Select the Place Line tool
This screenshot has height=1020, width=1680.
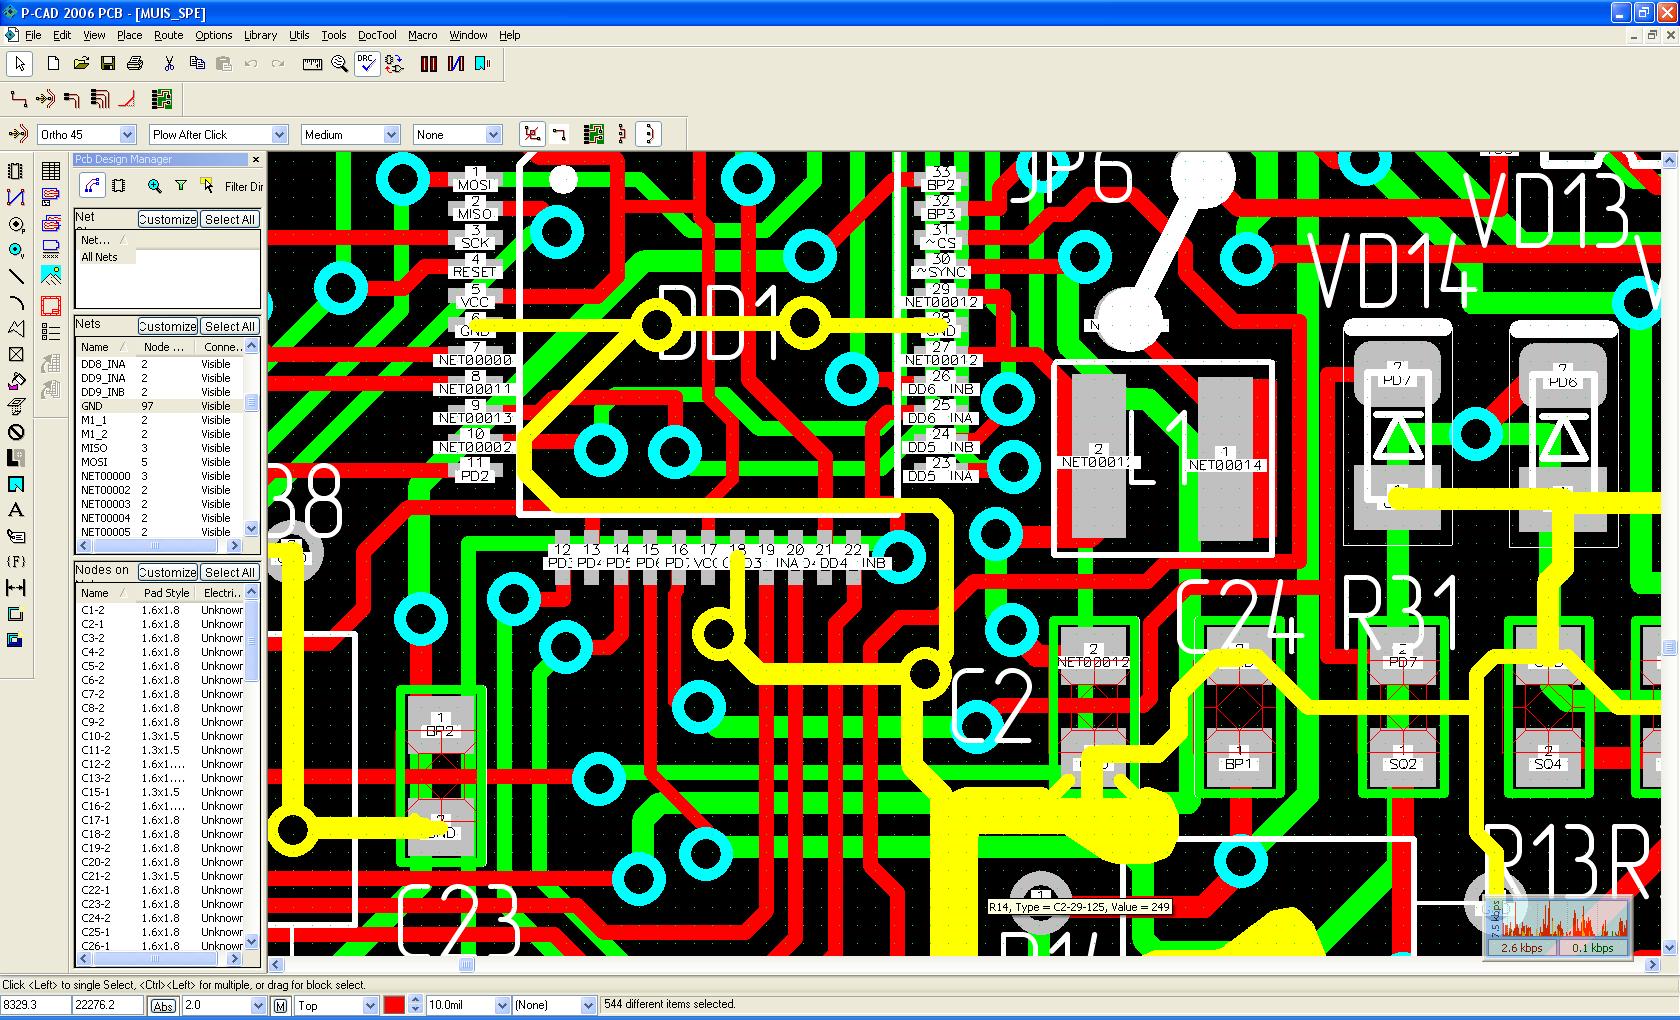(x=16, y=276)
